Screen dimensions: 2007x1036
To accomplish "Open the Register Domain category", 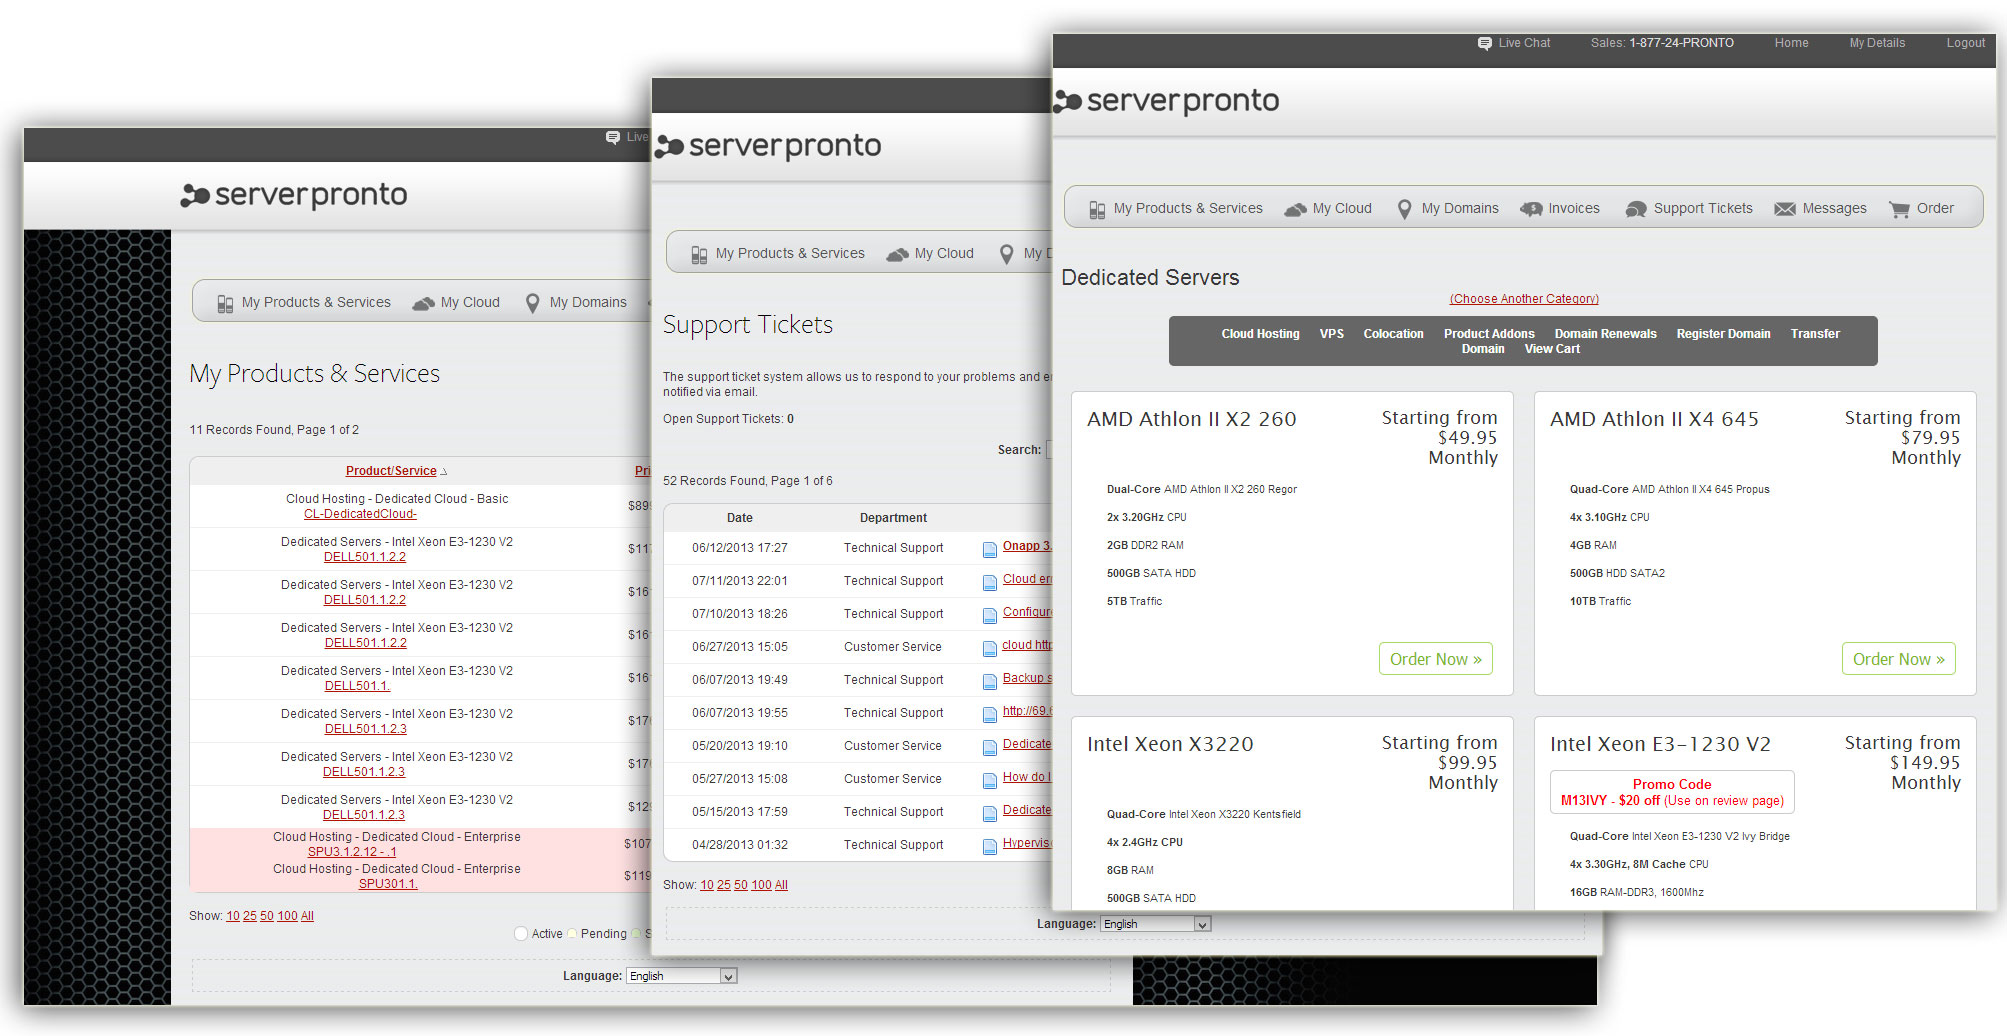I will pos(1723,334).
